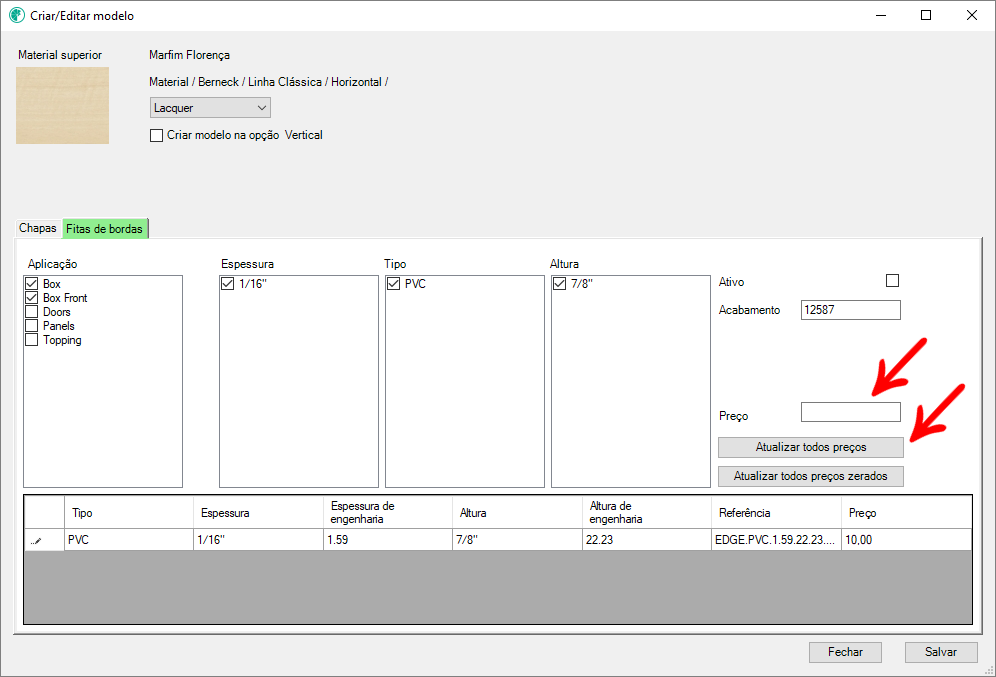Click the pencil edit icon in PVC row
Image resolution: width=996 pixels, height=677 pixels.
[37, 540]
